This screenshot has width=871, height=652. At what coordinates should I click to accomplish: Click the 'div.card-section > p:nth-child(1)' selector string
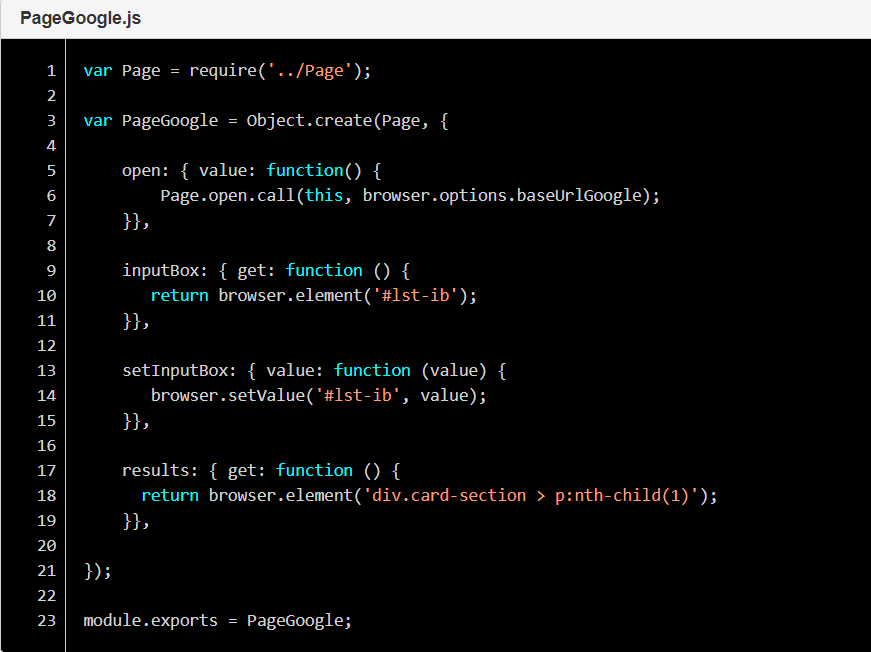tap(530, 495)
